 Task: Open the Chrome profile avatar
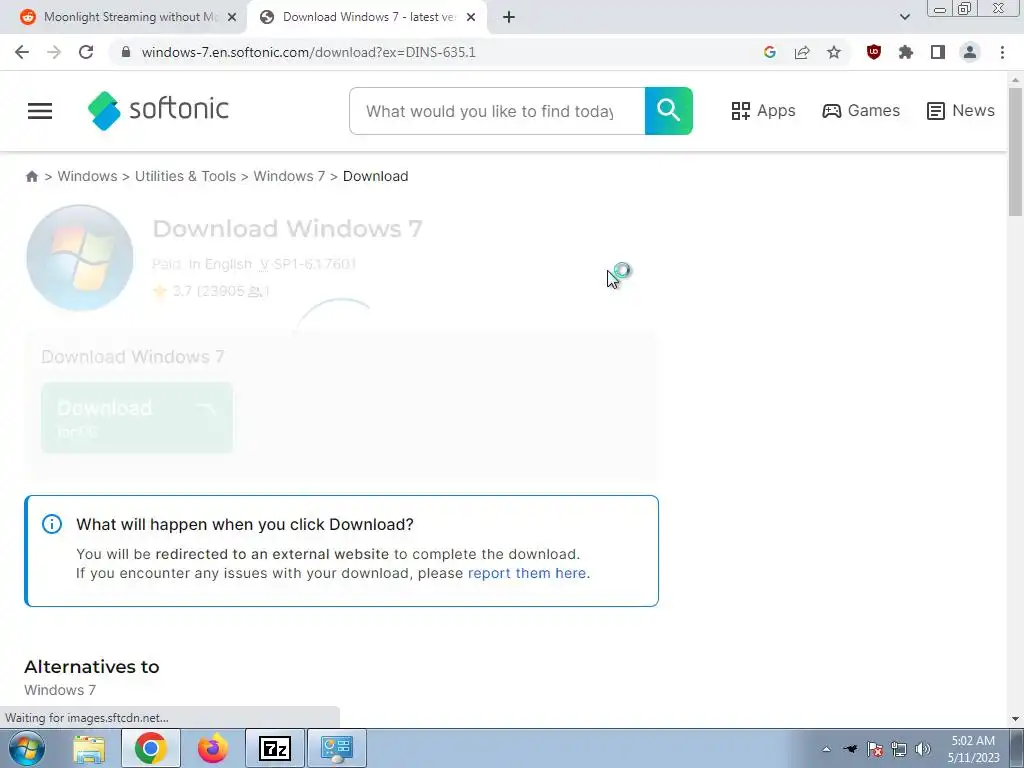[970, 52]
